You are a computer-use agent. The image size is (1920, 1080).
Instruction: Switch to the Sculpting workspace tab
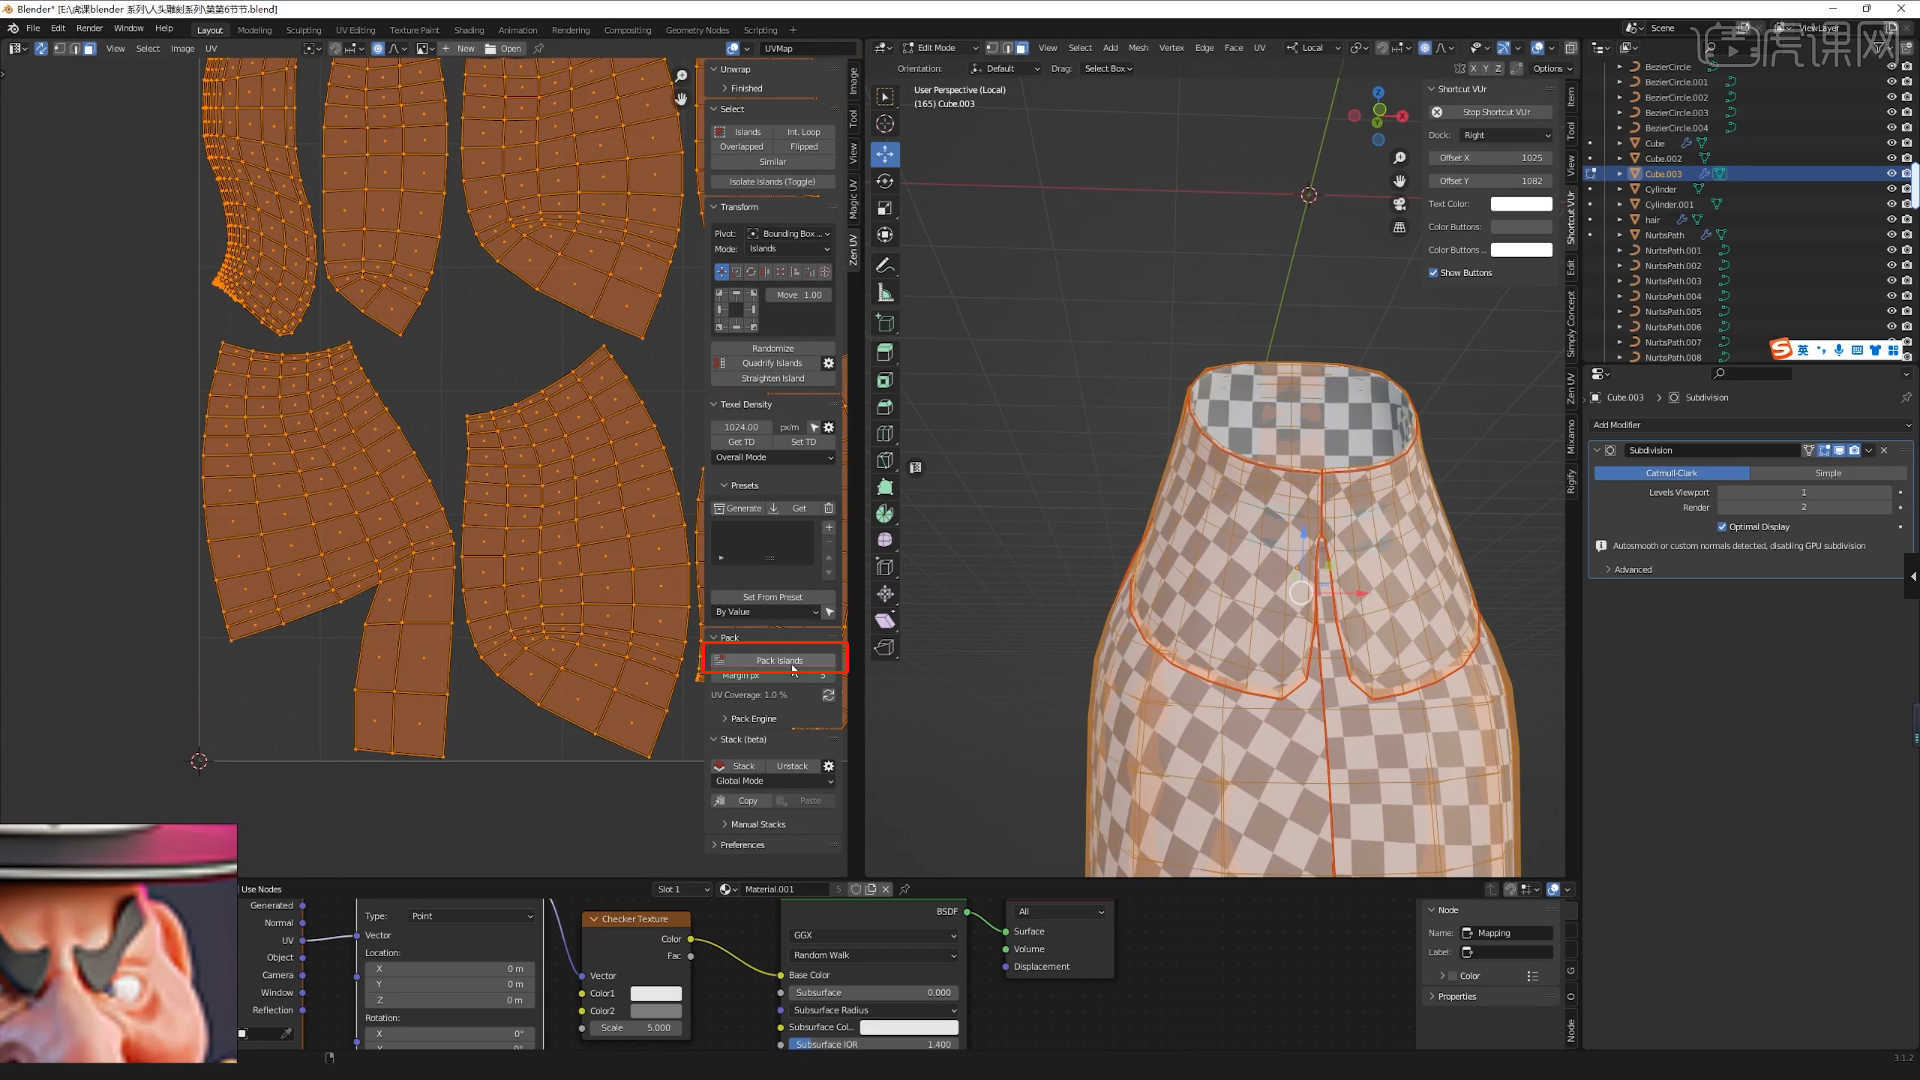point(304,29)
